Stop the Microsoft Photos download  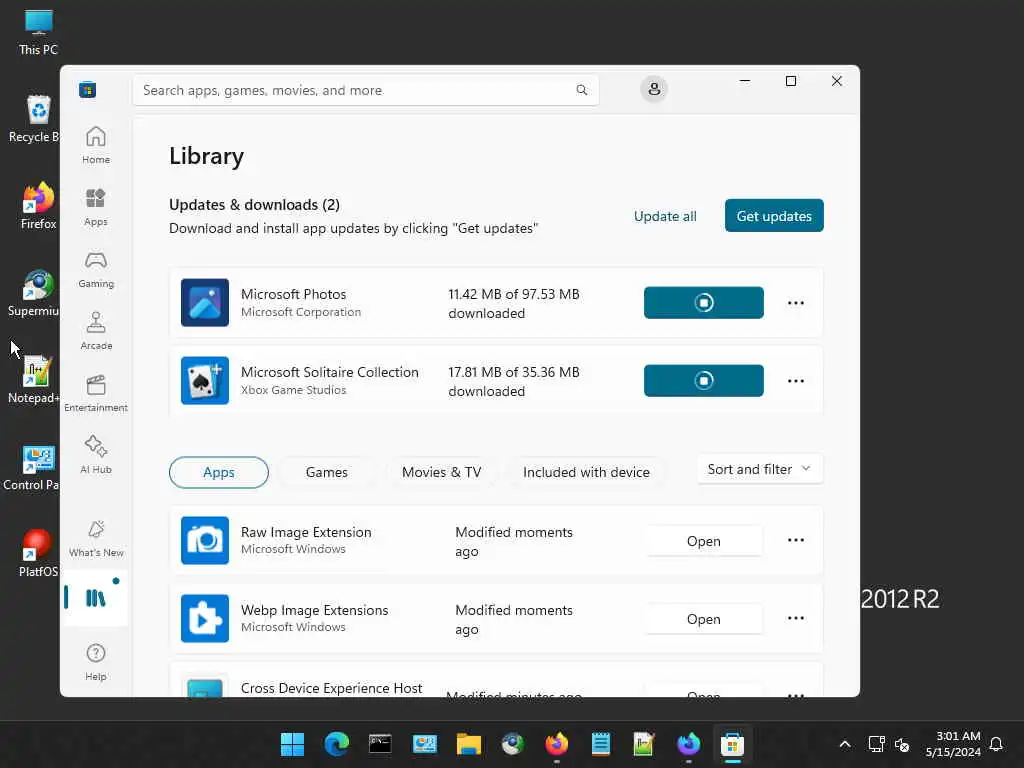pyautogui.click(x=703, y=302)
